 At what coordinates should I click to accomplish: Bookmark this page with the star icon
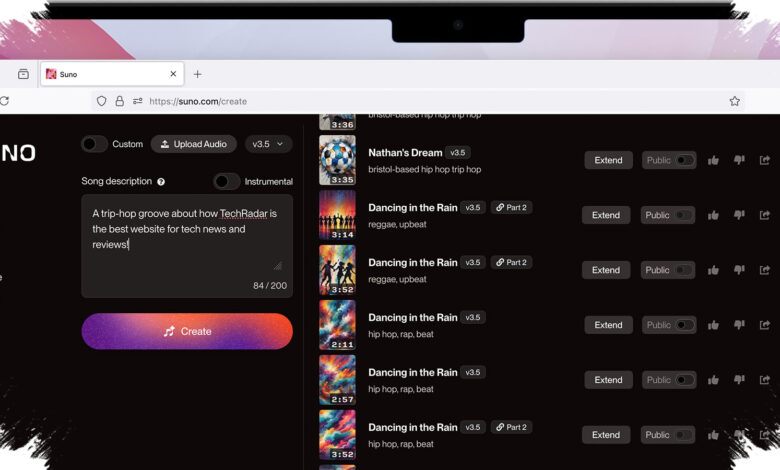point(734,101)
